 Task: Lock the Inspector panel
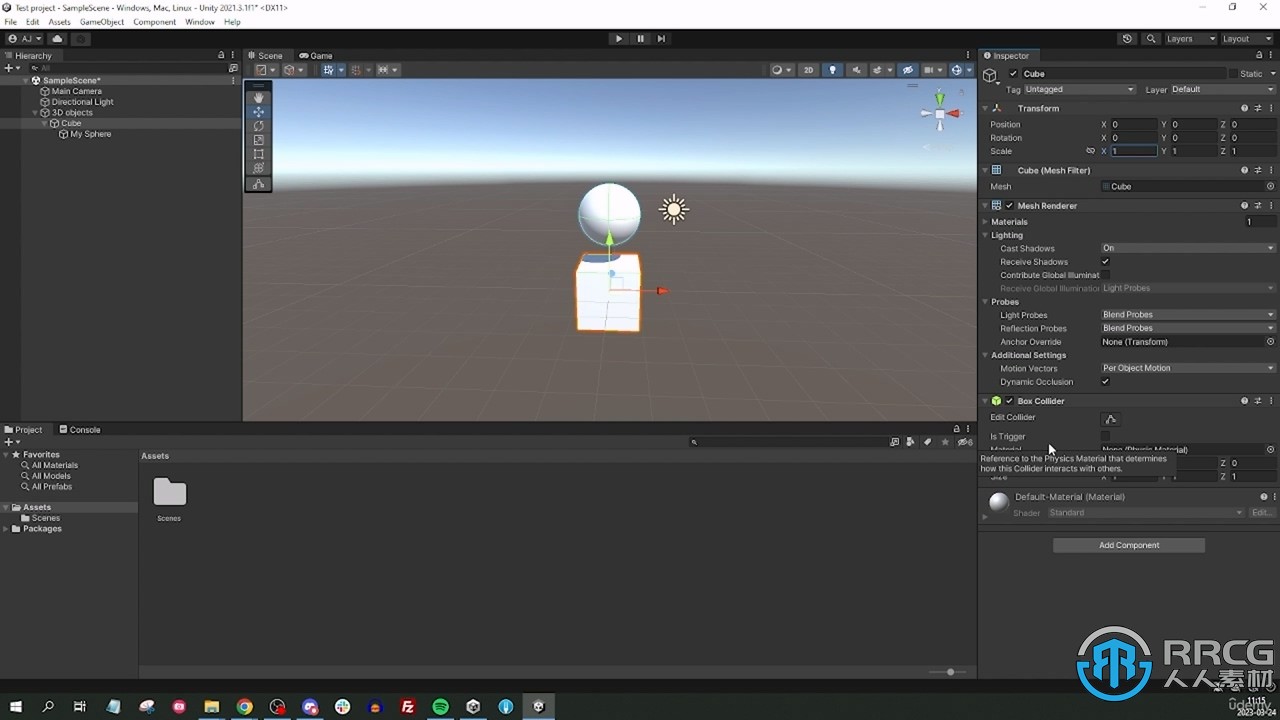pos(1258,55)
